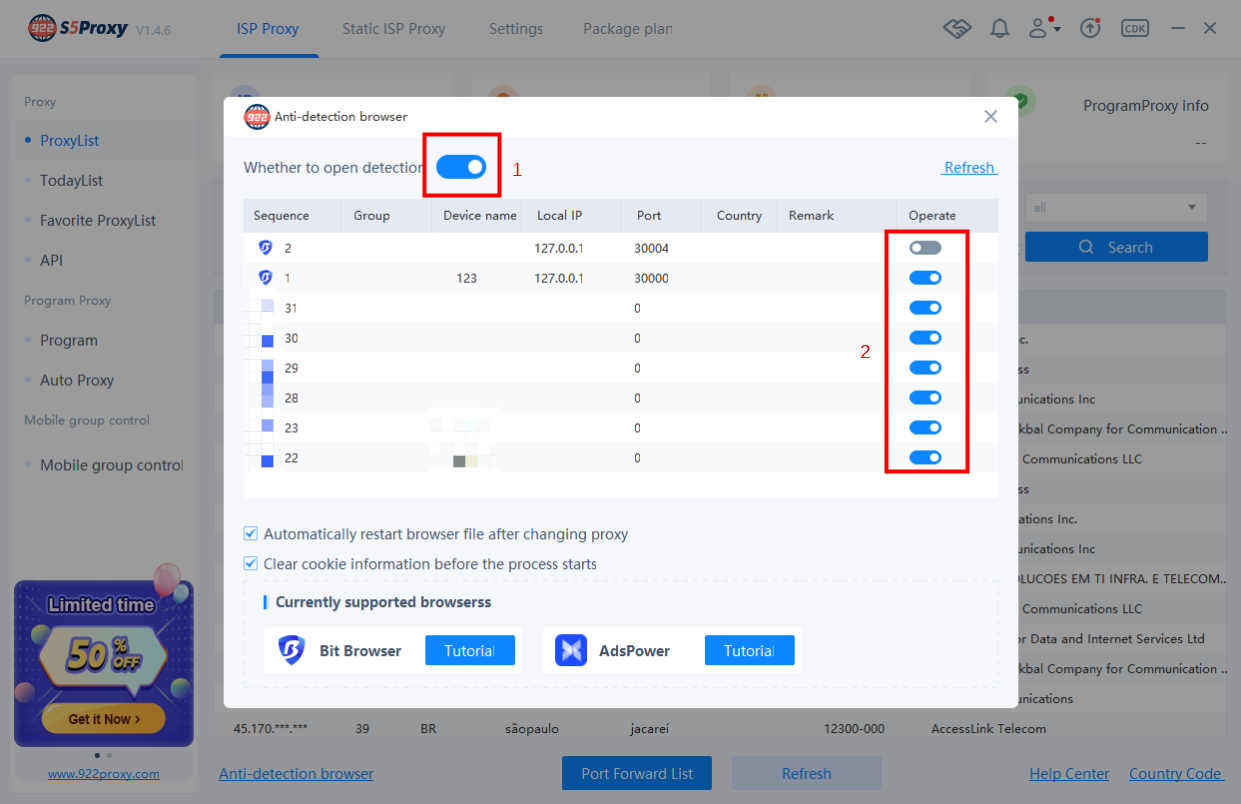The height and width of the screenshot is (804, 1241).
Task: Click the ProgramProxy info label
Action: tap(1146, 106)
